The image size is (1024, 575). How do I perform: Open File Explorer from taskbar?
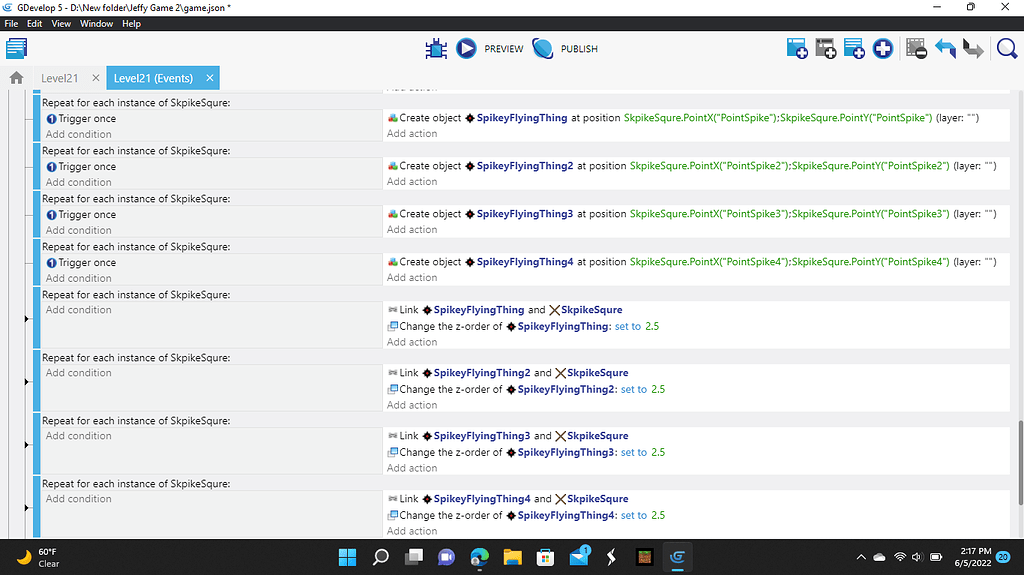point(513,557)
